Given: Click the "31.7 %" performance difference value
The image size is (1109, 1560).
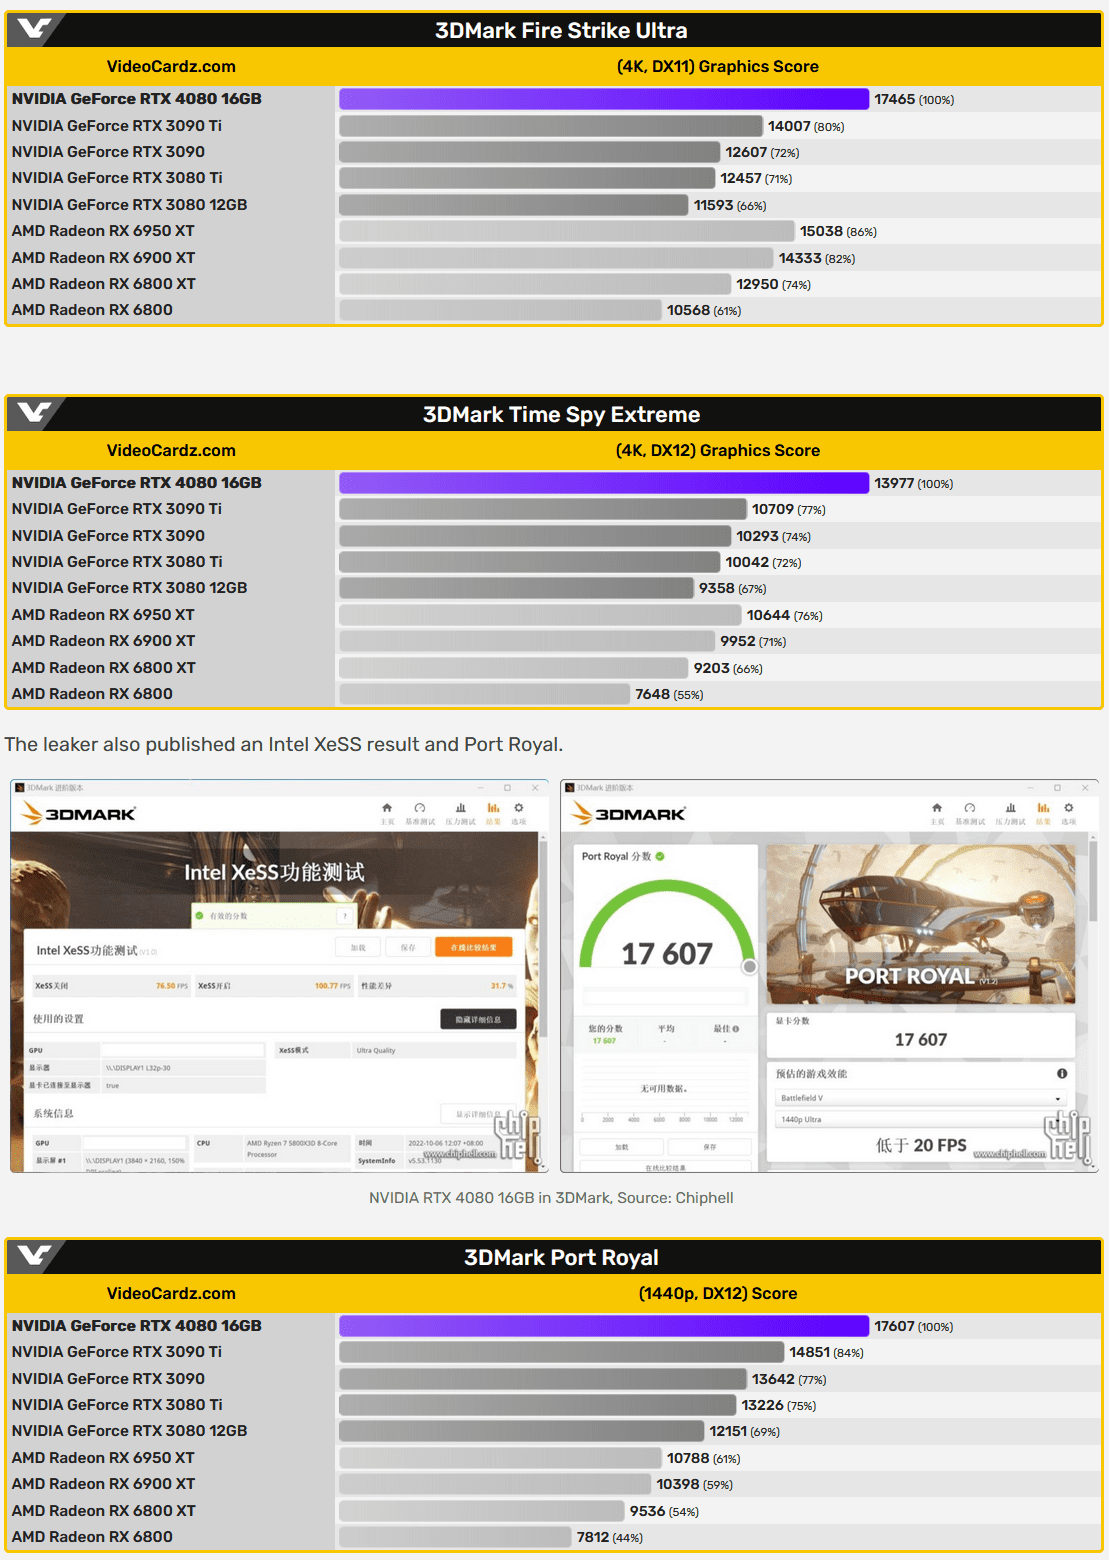Looking at the screenshot, I should point(502,986).
